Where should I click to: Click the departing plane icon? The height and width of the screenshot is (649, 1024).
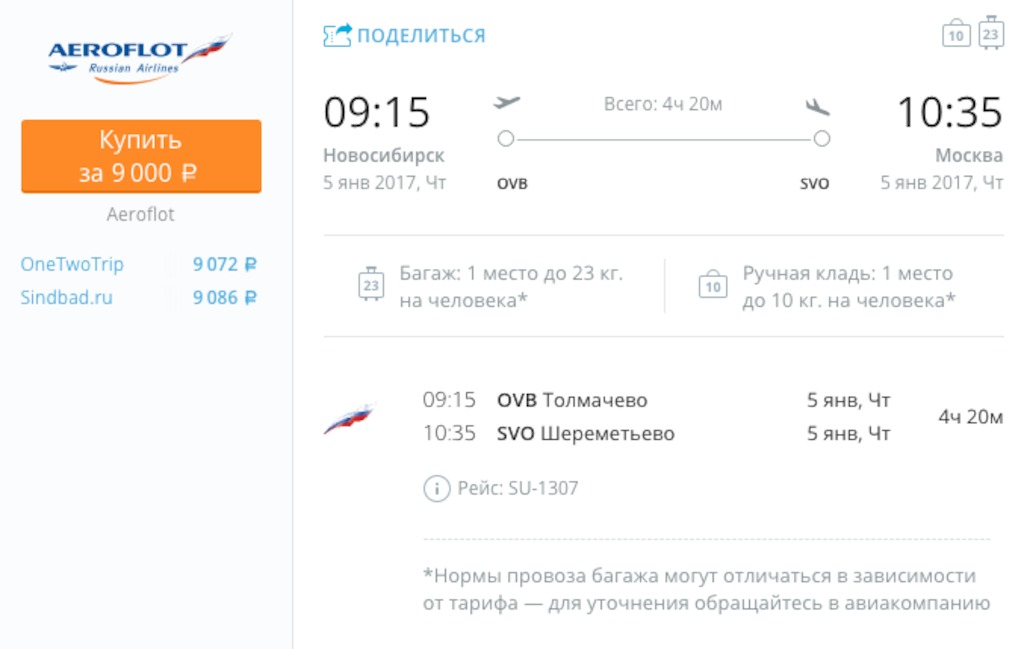click(x=506, y=103)
